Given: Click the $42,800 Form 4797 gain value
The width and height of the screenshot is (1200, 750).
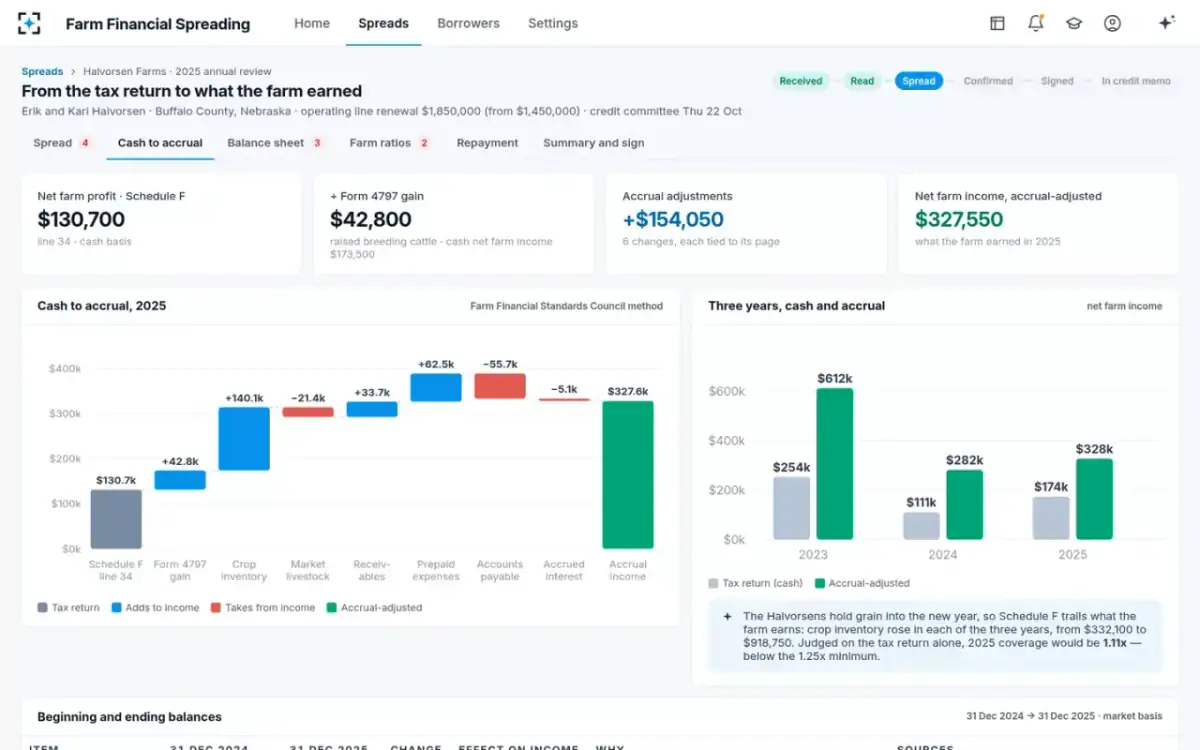Looking at the screenshot, I should click(371, 220).
